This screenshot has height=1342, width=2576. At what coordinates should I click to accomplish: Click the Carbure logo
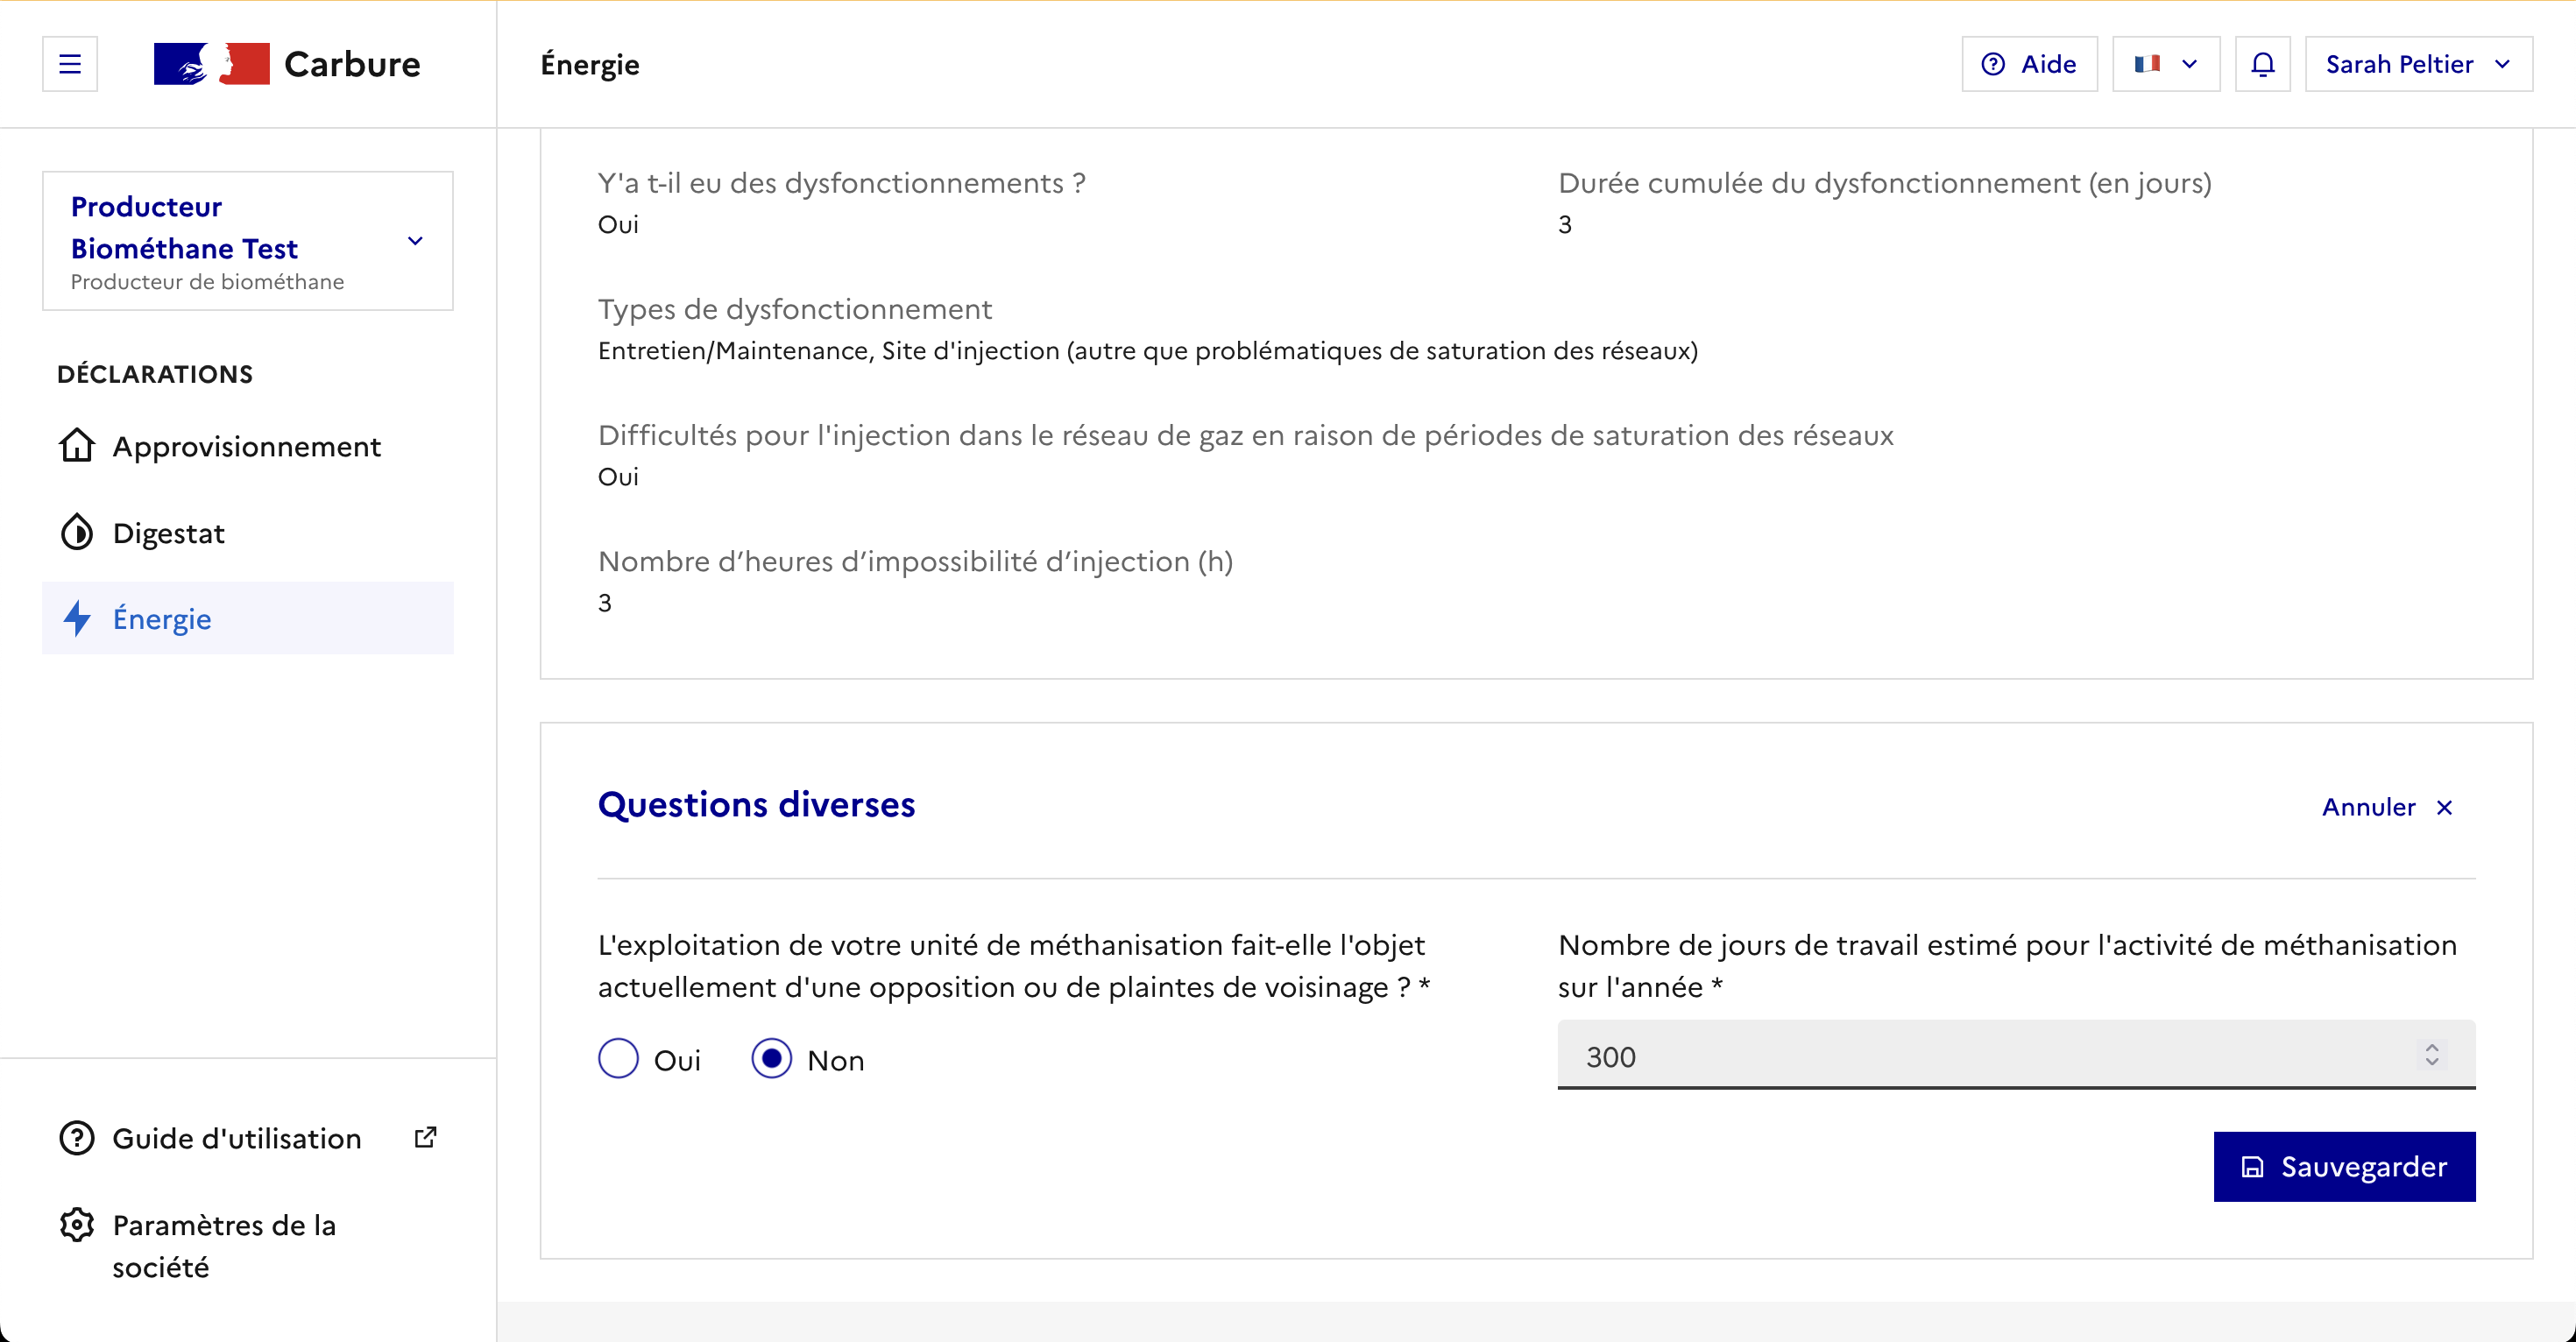[x=286, y=64]
